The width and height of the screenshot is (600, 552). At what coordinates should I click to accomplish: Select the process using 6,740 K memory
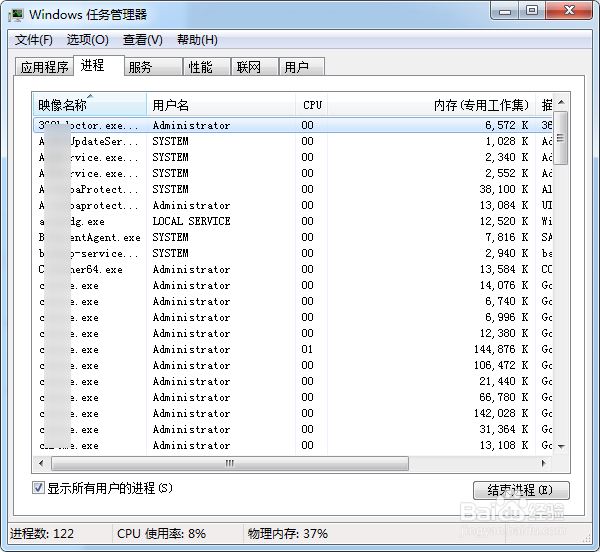click(293, 301)
